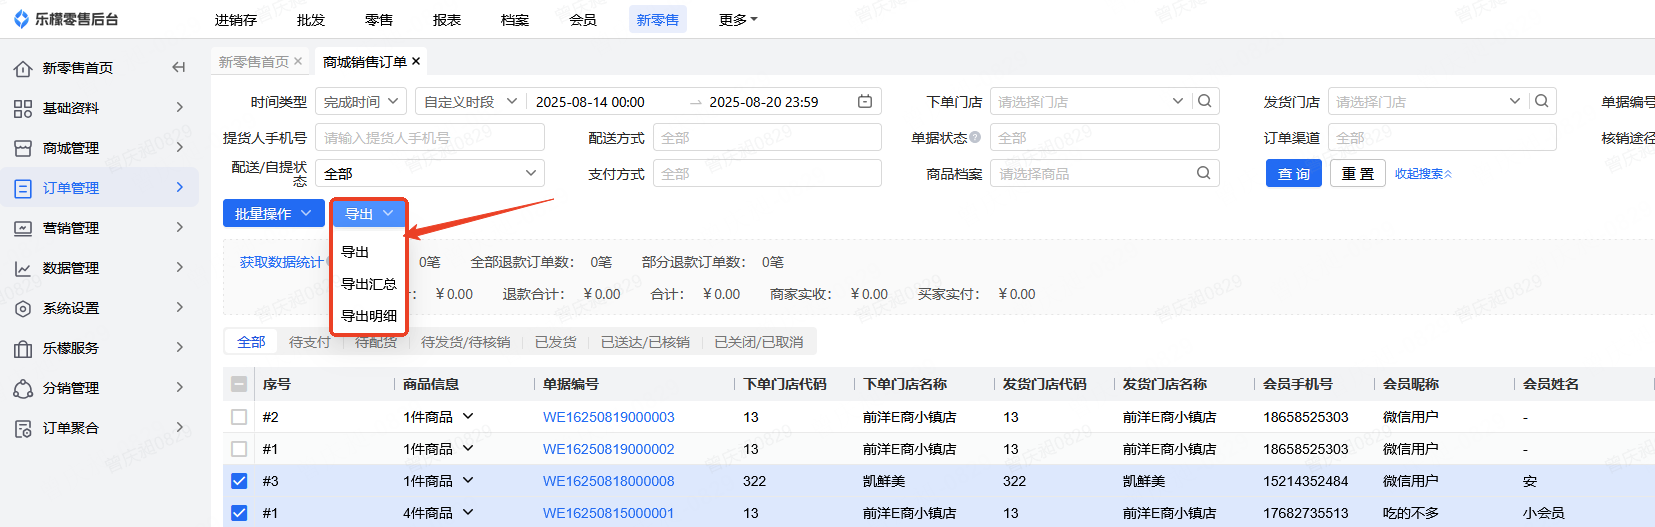
Task: Open order link WE16250819000002
Action: pyautogui.click(x=608, y=449)
